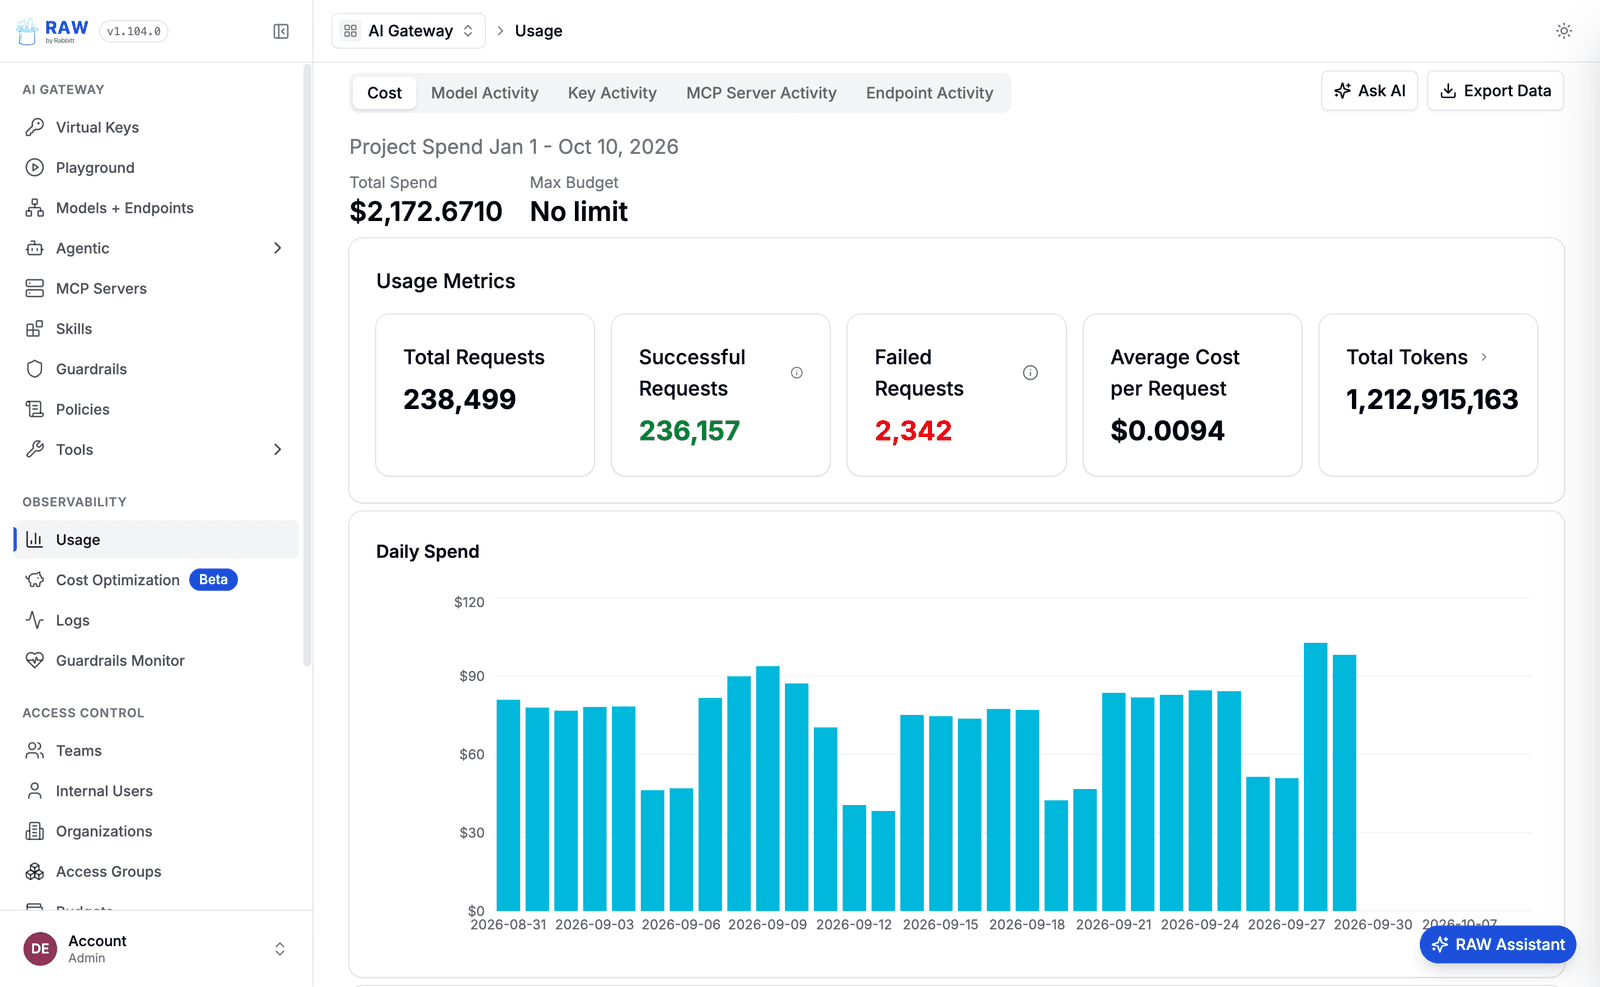This screenshot has width=1600, height=987.
Task: Click the Teams people icon
Action: point(35,750)
